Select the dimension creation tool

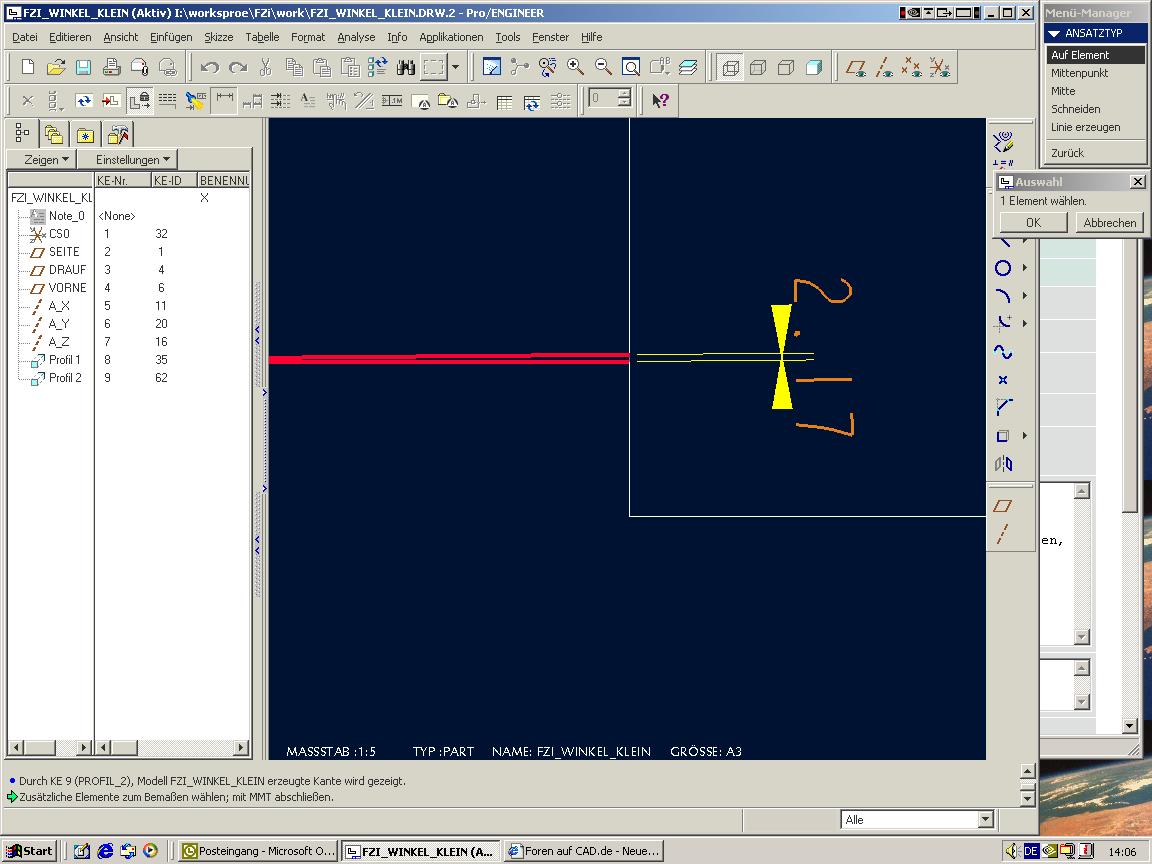(225, 100)
